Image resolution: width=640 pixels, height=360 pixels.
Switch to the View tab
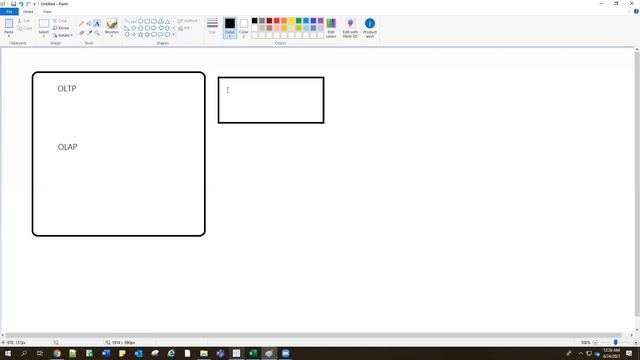pyautogui.click(x=47, y=11)
